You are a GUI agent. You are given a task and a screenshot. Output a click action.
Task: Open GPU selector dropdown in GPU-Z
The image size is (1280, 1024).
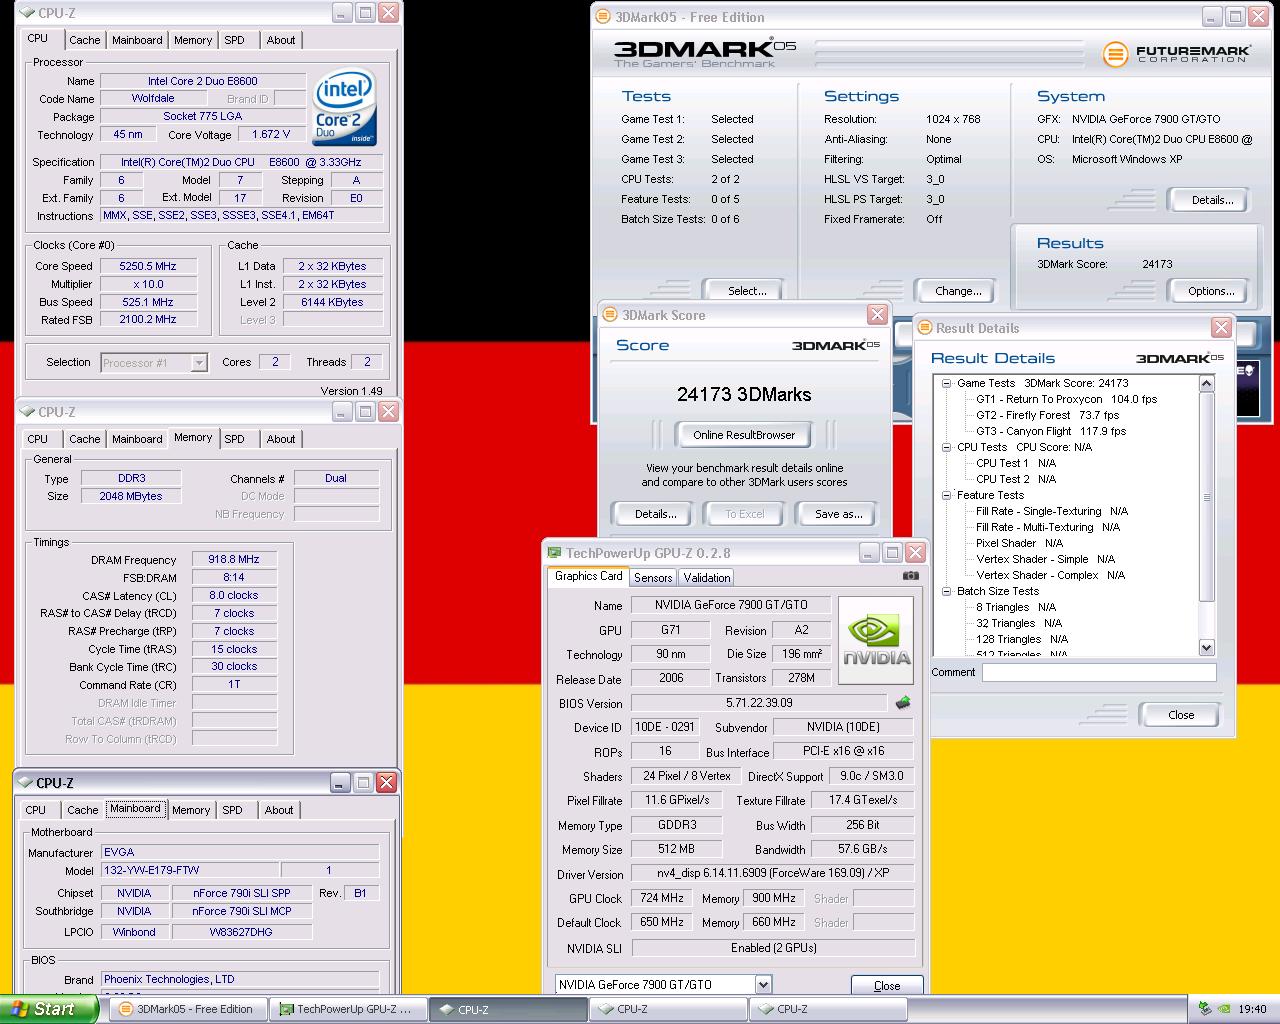click(x=763, y=984)
